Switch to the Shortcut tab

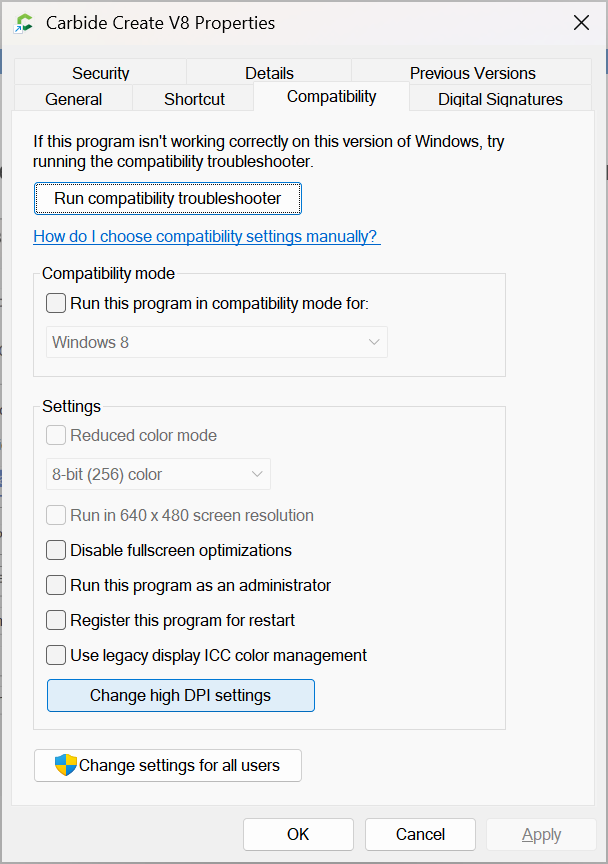point(194,99)
